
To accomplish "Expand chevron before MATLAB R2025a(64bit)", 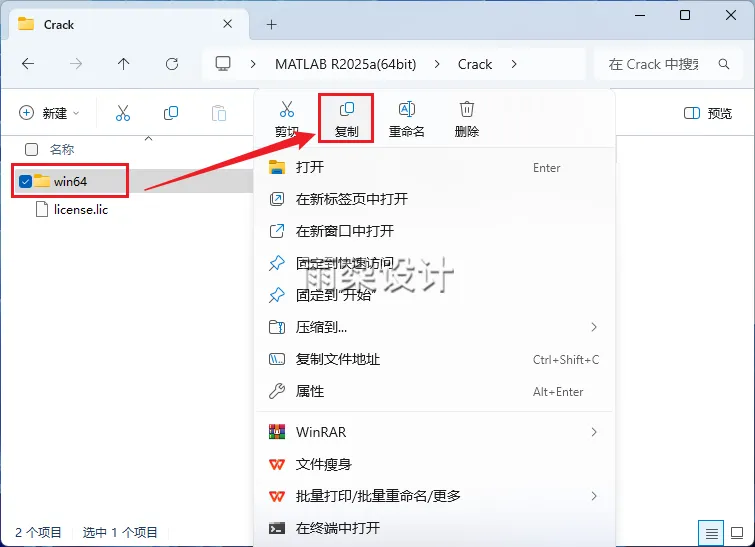I will coord(253,64).
